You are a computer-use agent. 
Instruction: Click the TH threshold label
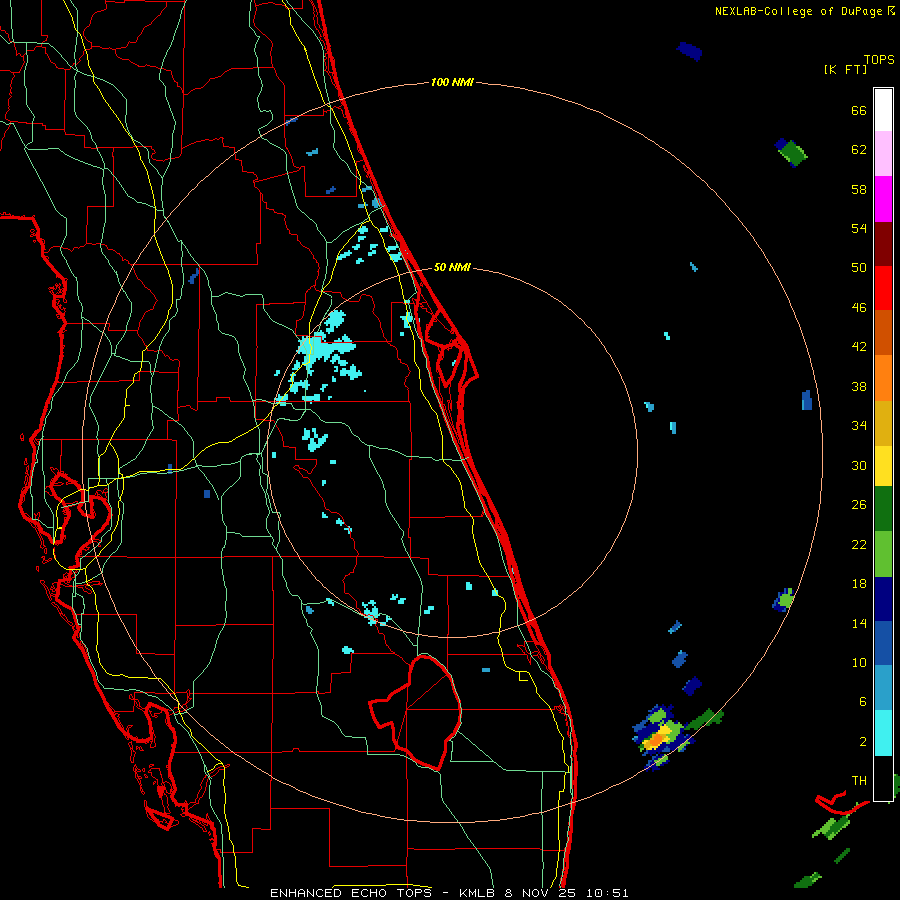point(859,781)
